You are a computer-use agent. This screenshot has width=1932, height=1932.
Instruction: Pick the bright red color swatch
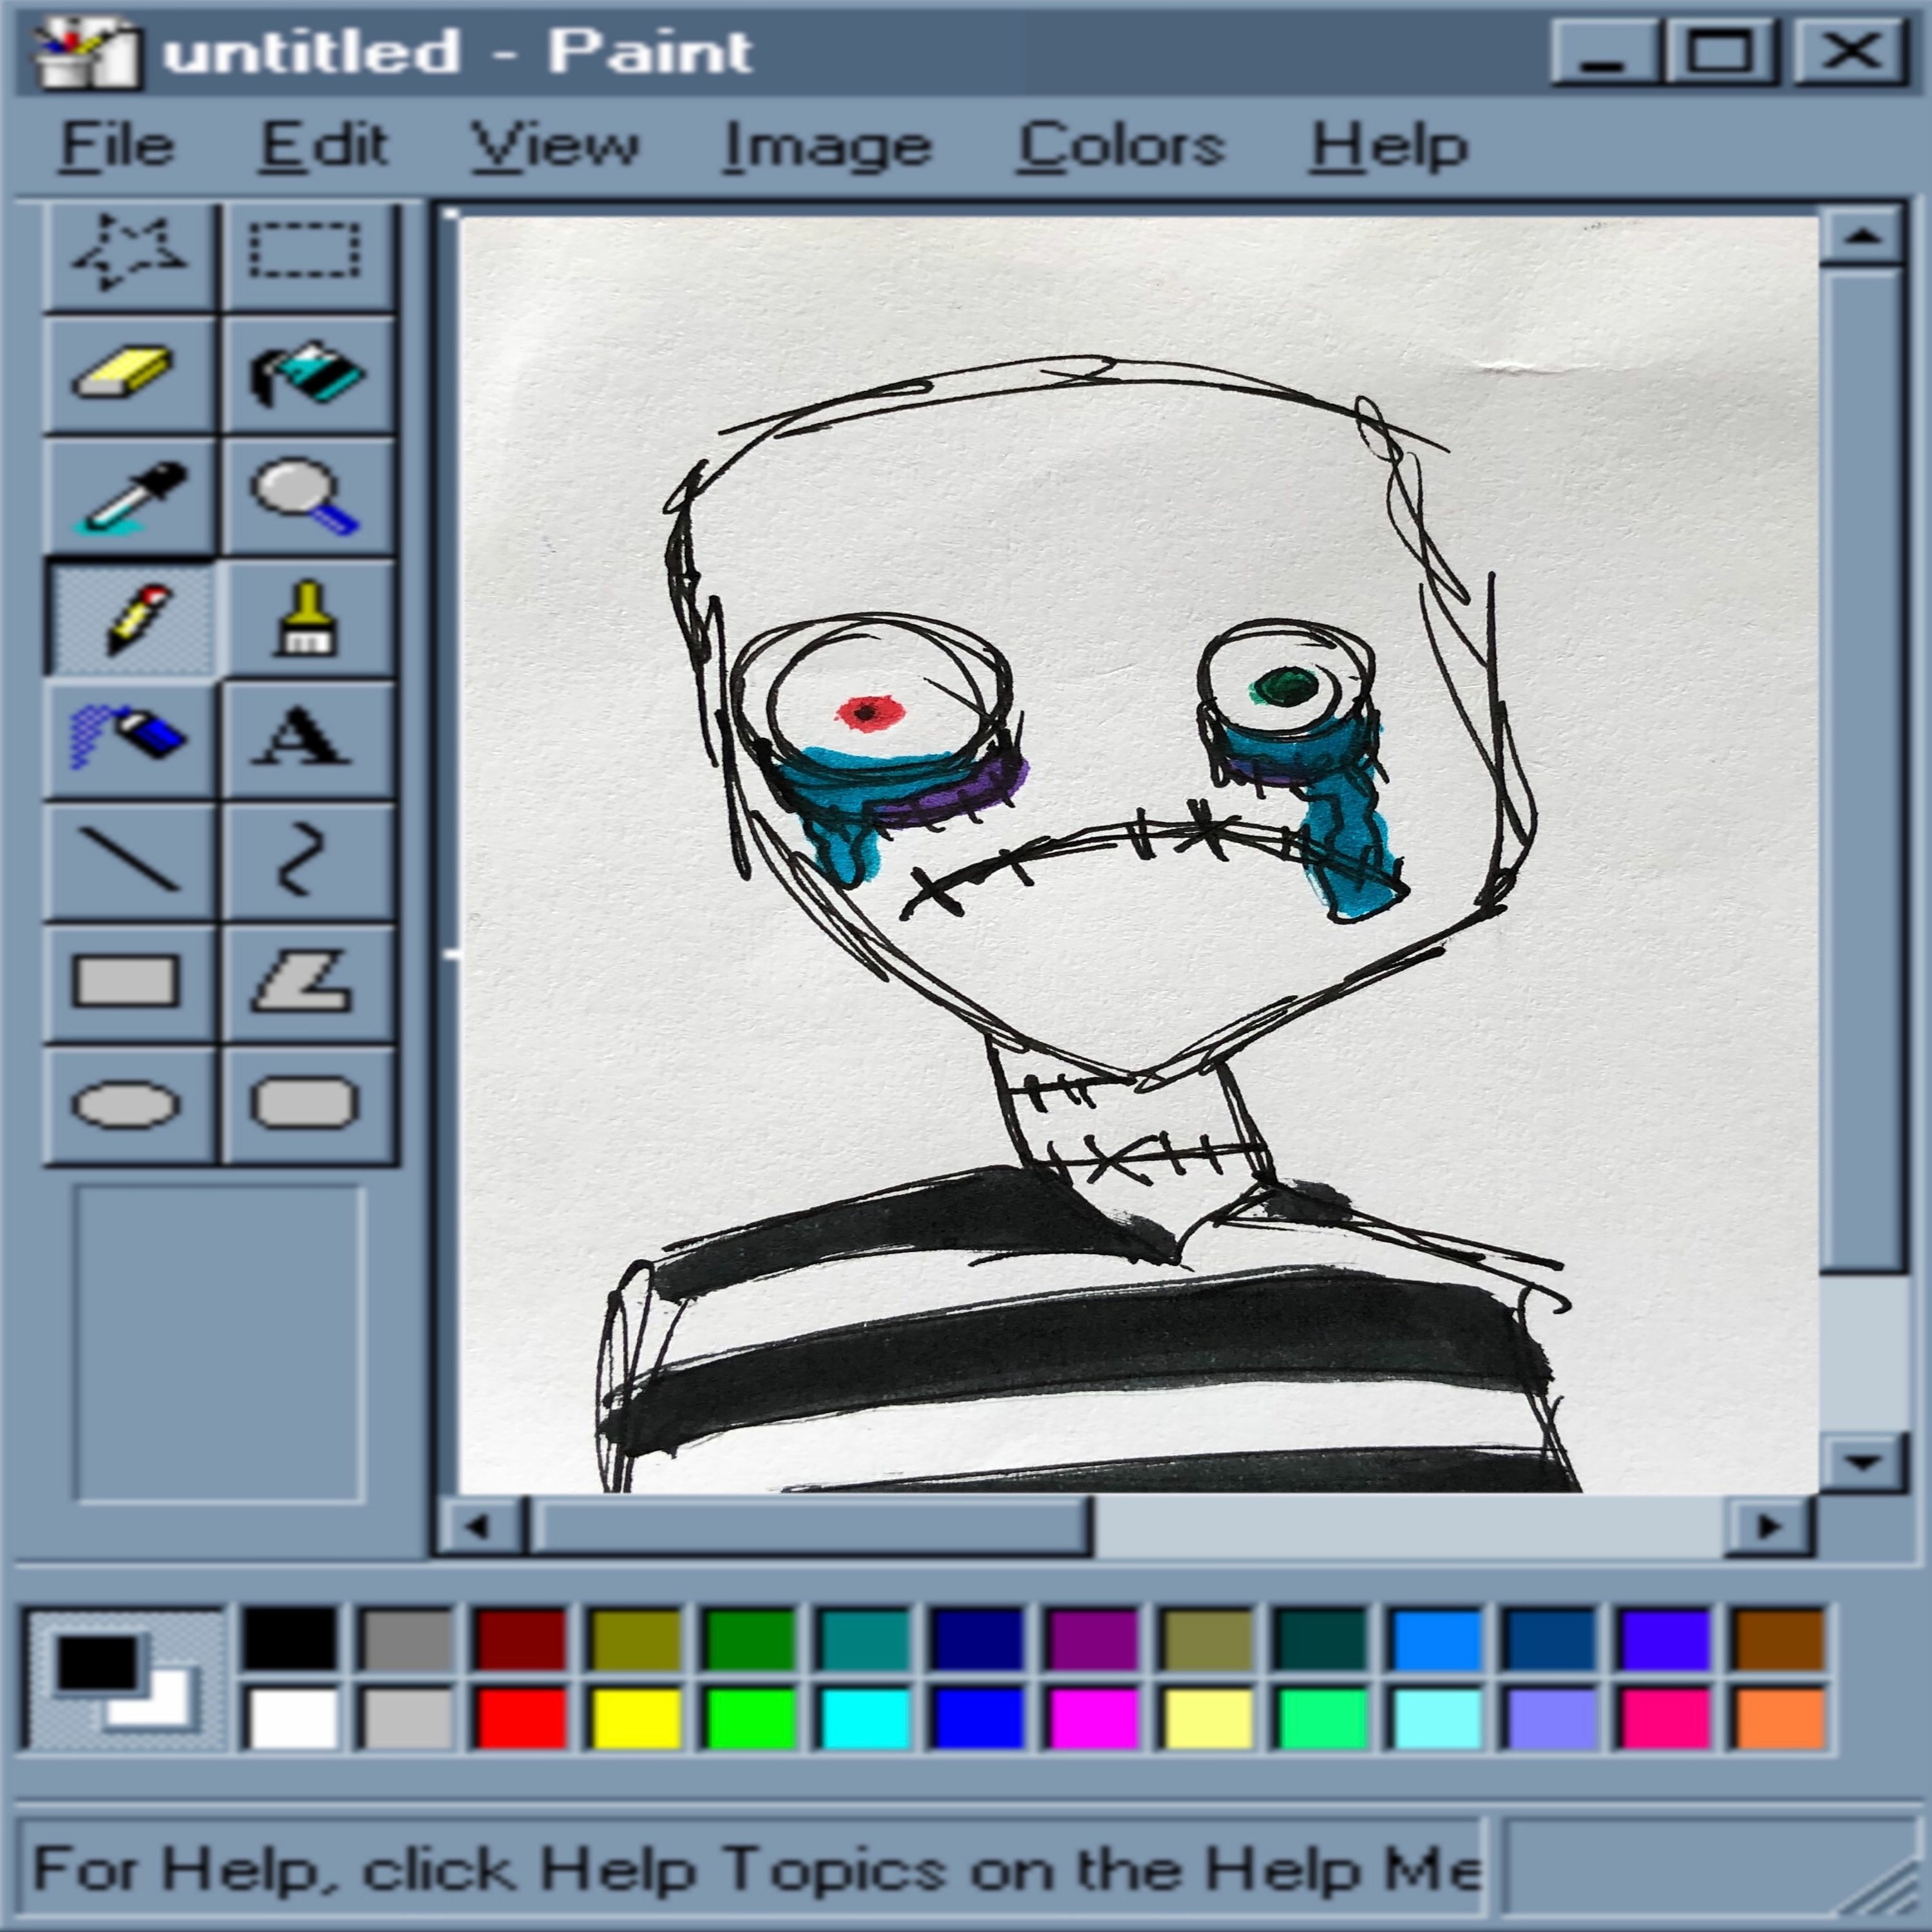(x=521, y=1718)
